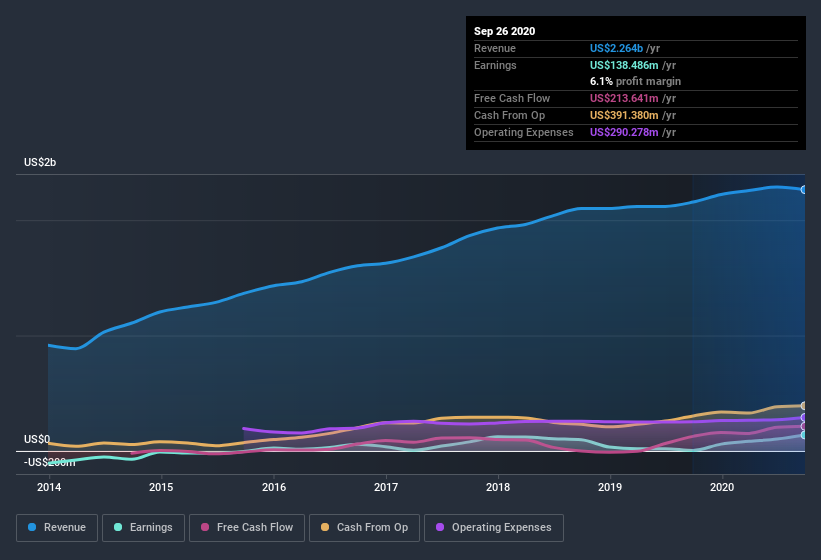Click the 2020 x-axis label

[x=722, y=487]
